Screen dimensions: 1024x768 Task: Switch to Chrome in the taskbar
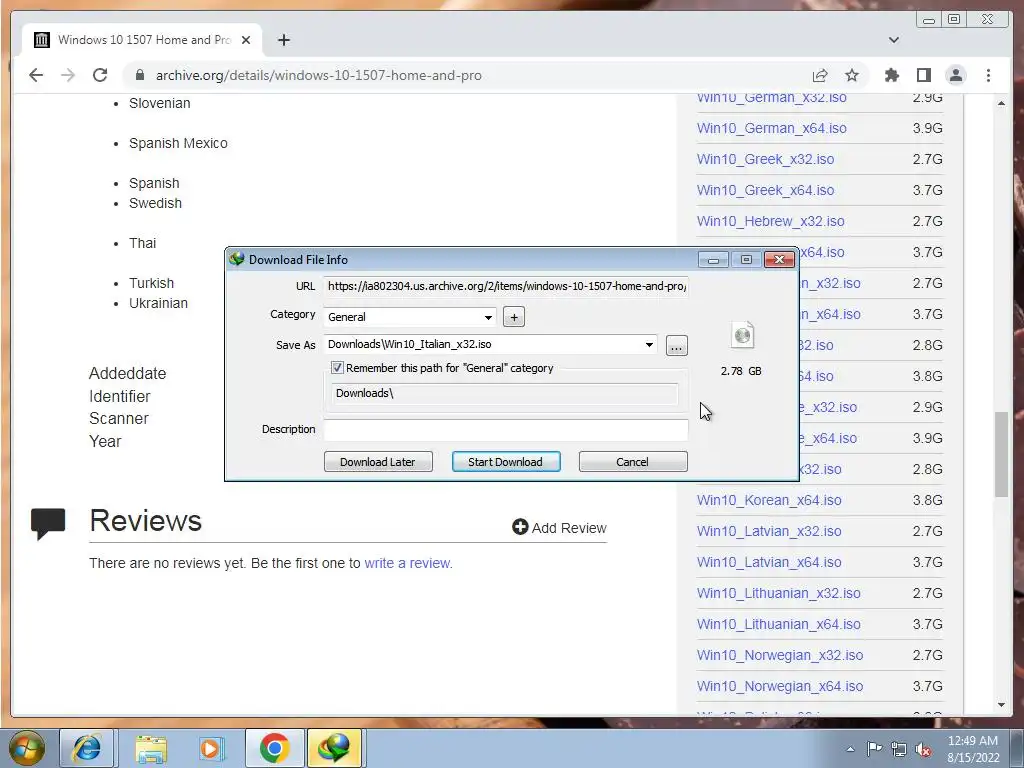tap(274, 748)
